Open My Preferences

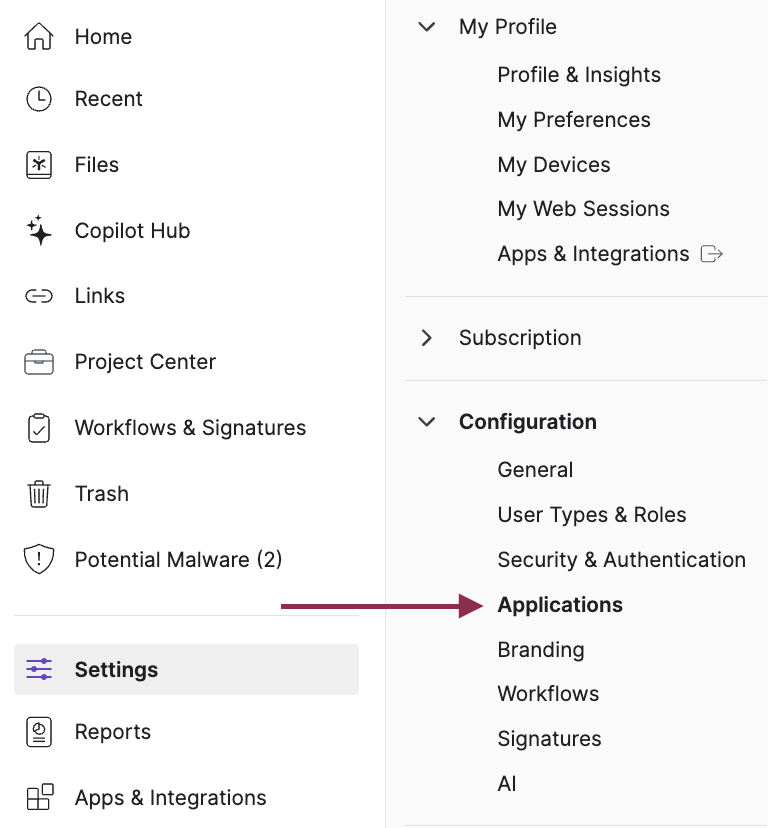(x=573, y=119)
